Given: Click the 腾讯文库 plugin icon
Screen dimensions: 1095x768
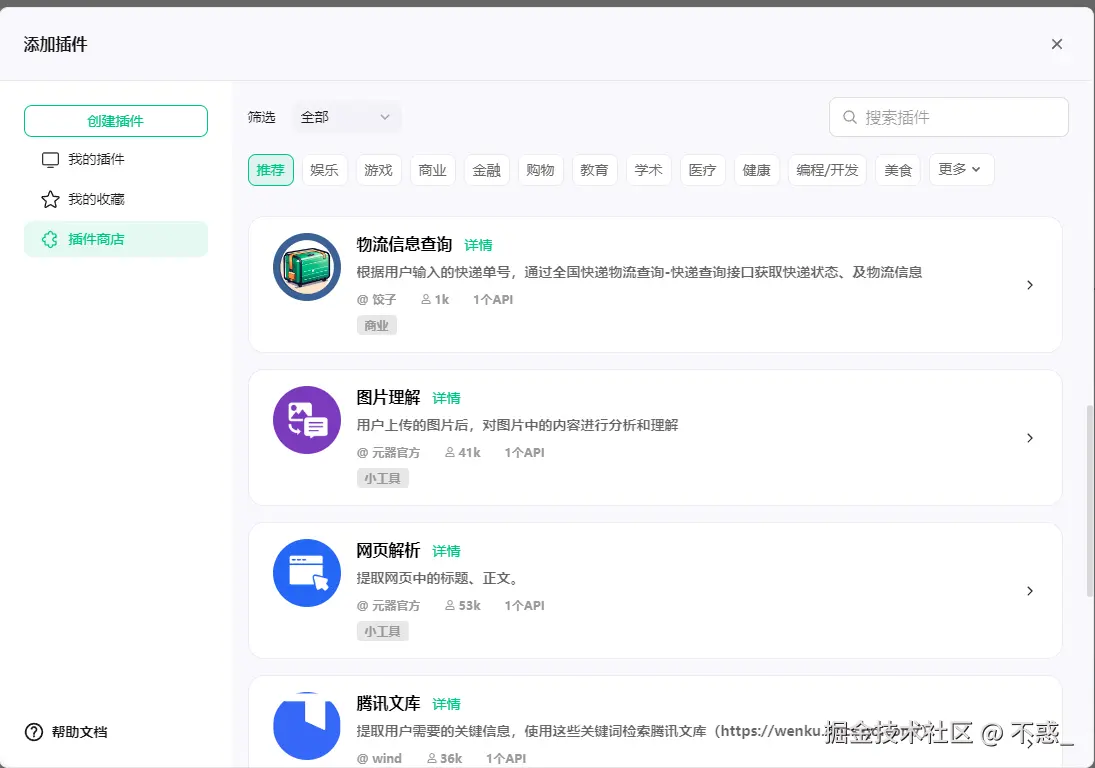Looking at the screenshot, I should [306, 726].
